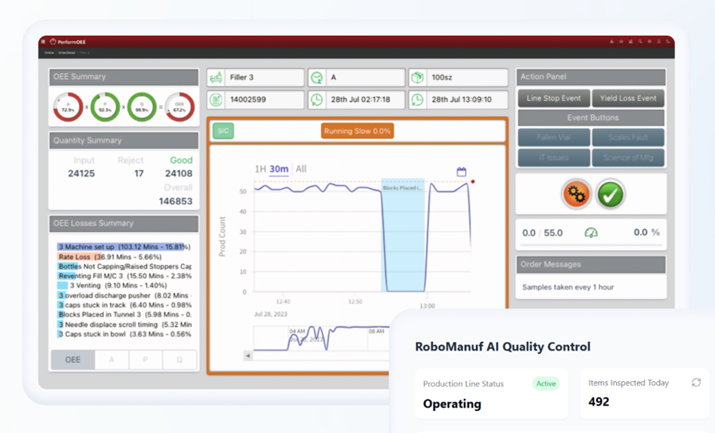Screen dimensions: 715x433
Task: Click the clock icon beside 28th Jul 02:17:18
Action: [317, 99]
